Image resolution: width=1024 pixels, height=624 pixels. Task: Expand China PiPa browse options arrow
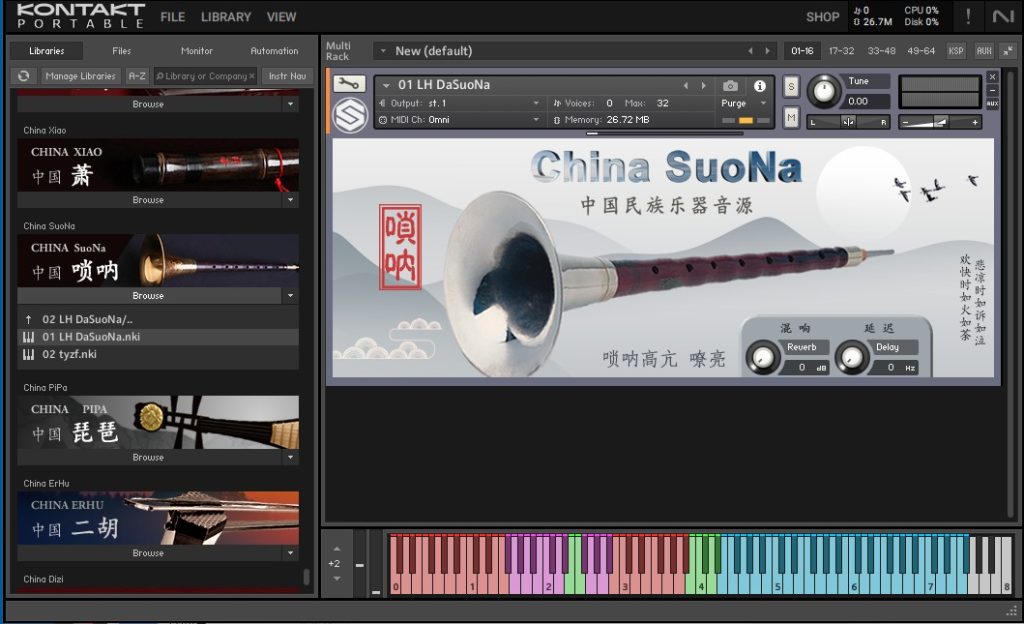tap(291, 458)
